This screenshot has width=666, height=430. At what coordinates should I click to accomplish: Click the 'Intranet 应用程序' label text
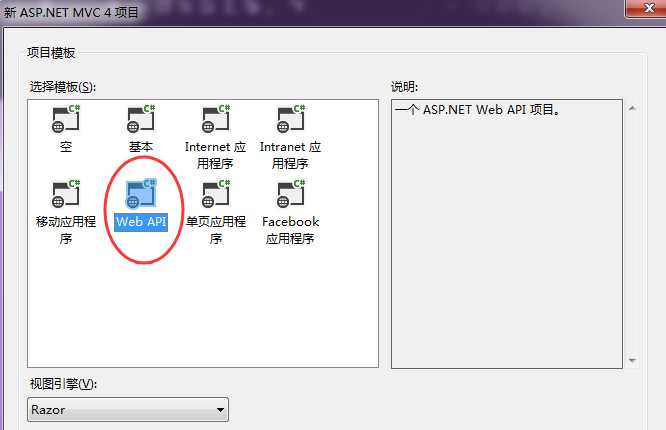tap(290, 155)
